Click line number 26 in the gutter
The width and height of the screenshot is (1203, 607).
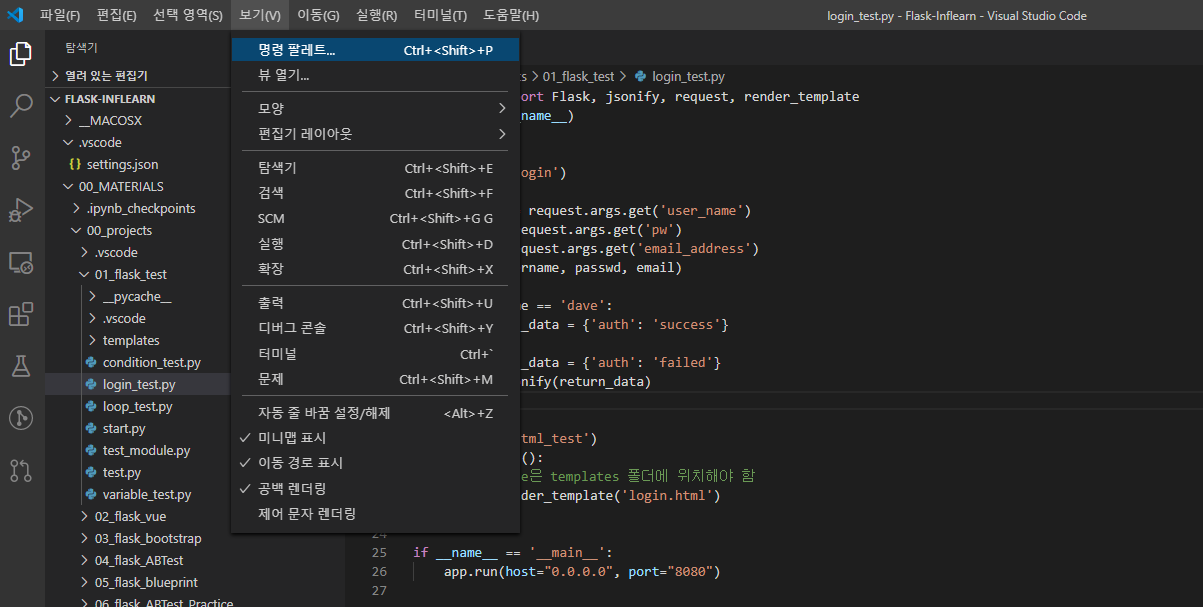coord(379,572)
